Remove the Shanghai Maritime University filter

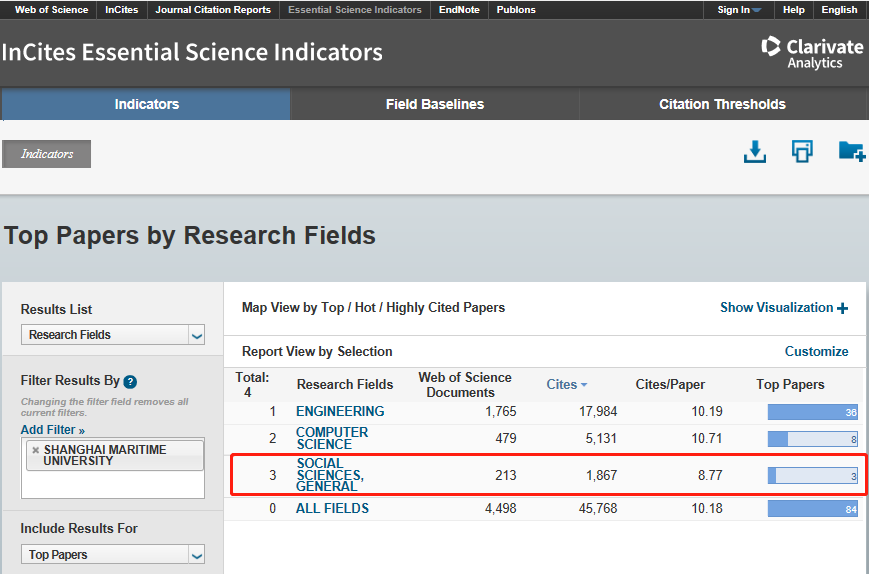[36, 450]
